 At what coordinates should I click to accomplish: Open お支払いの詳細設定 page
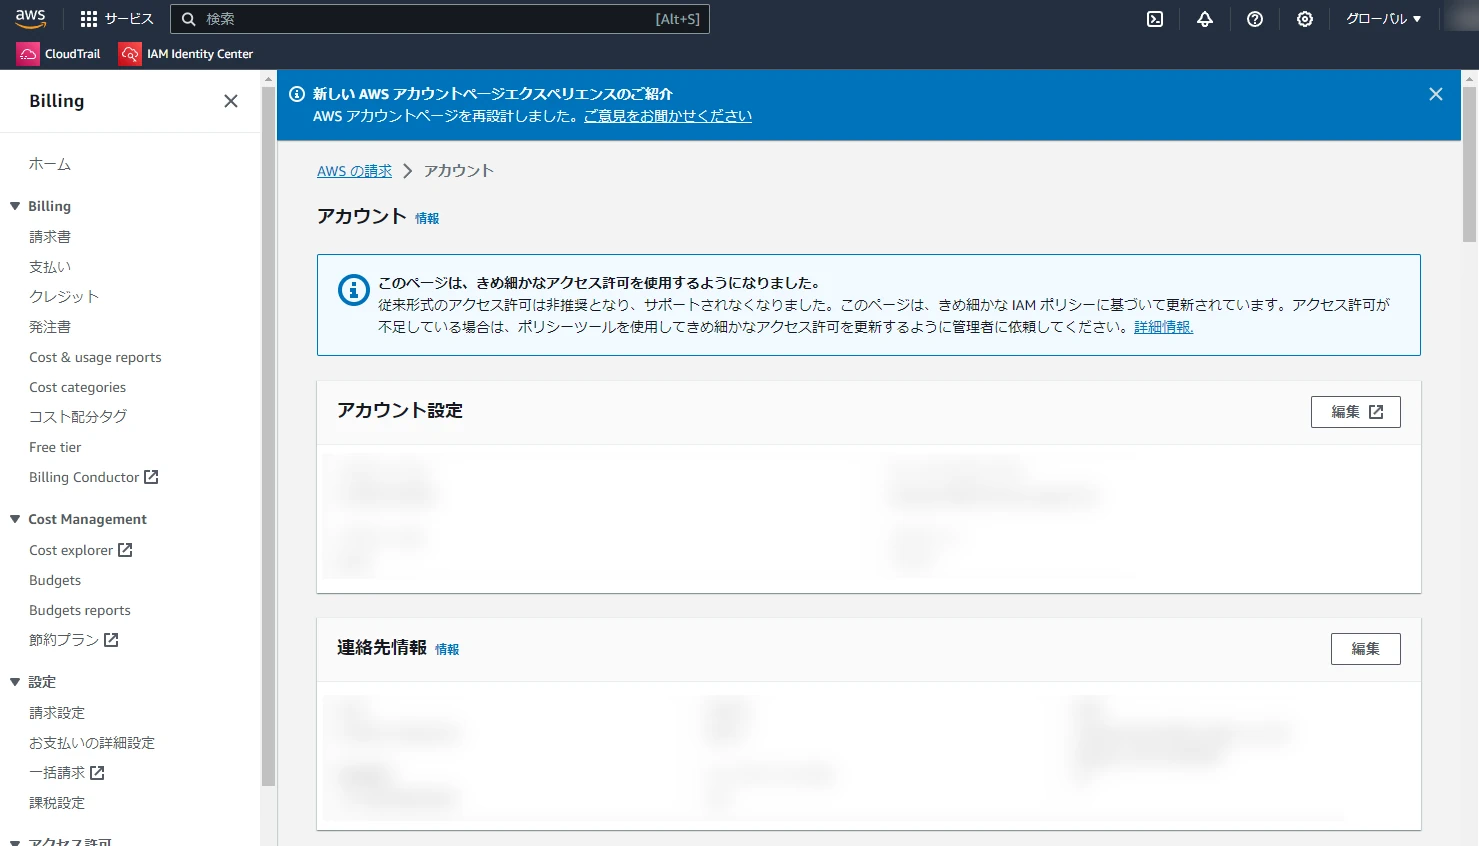92,743
